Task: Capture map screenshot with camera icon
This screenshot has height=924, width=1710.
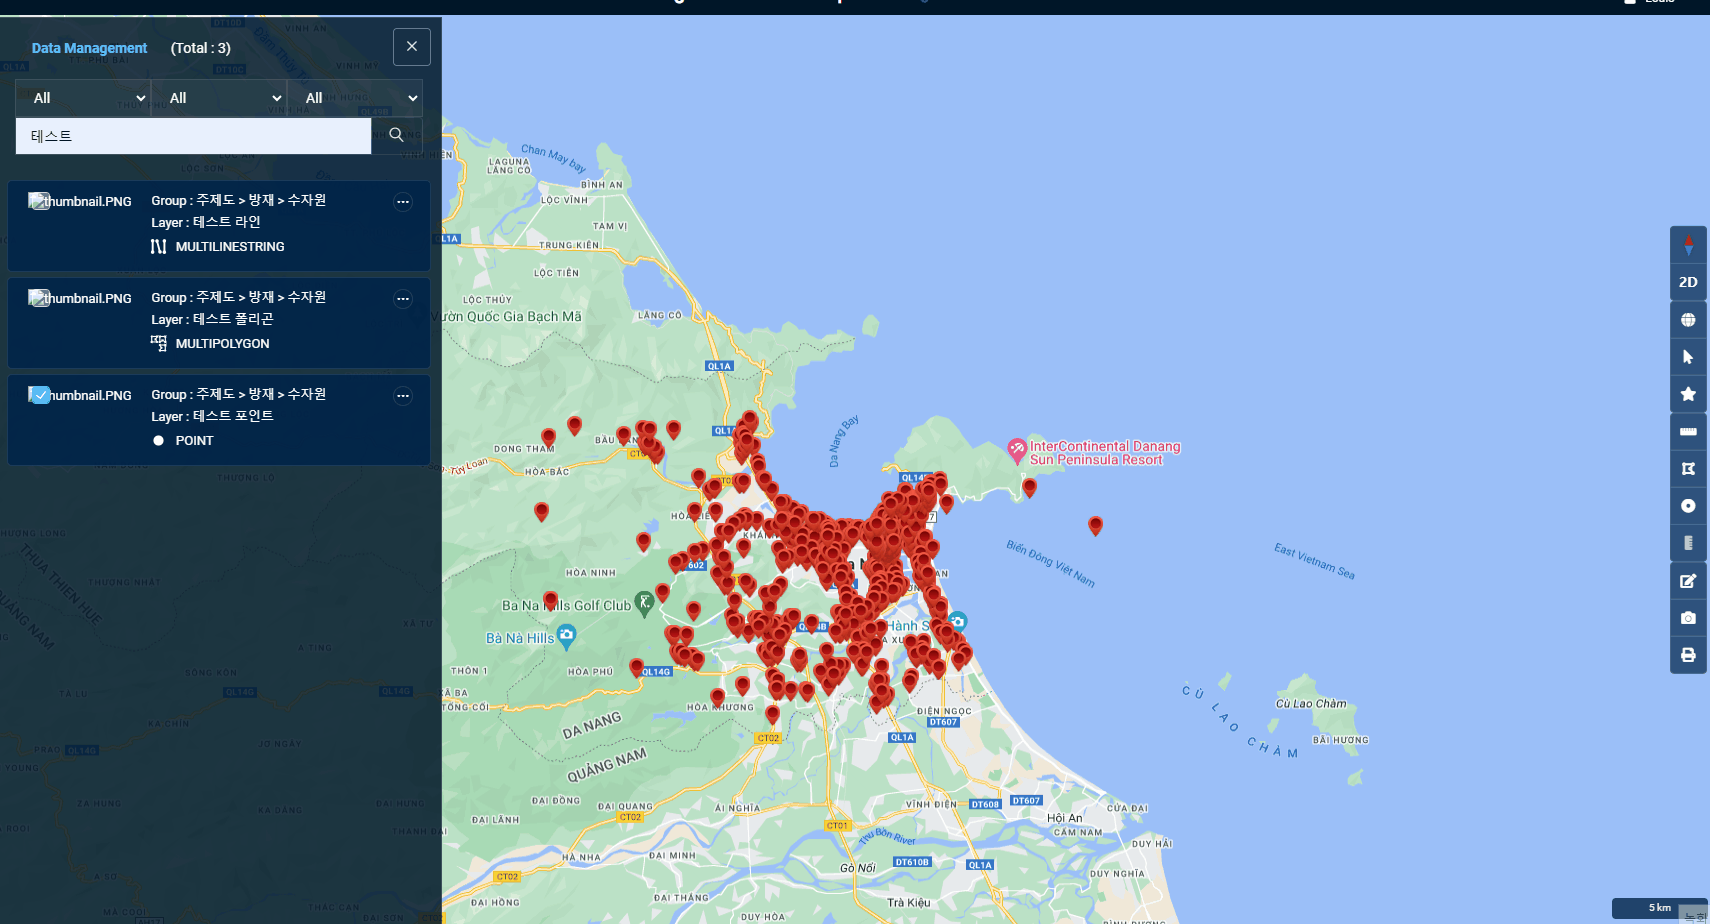Action: (x=1688, y=618)
